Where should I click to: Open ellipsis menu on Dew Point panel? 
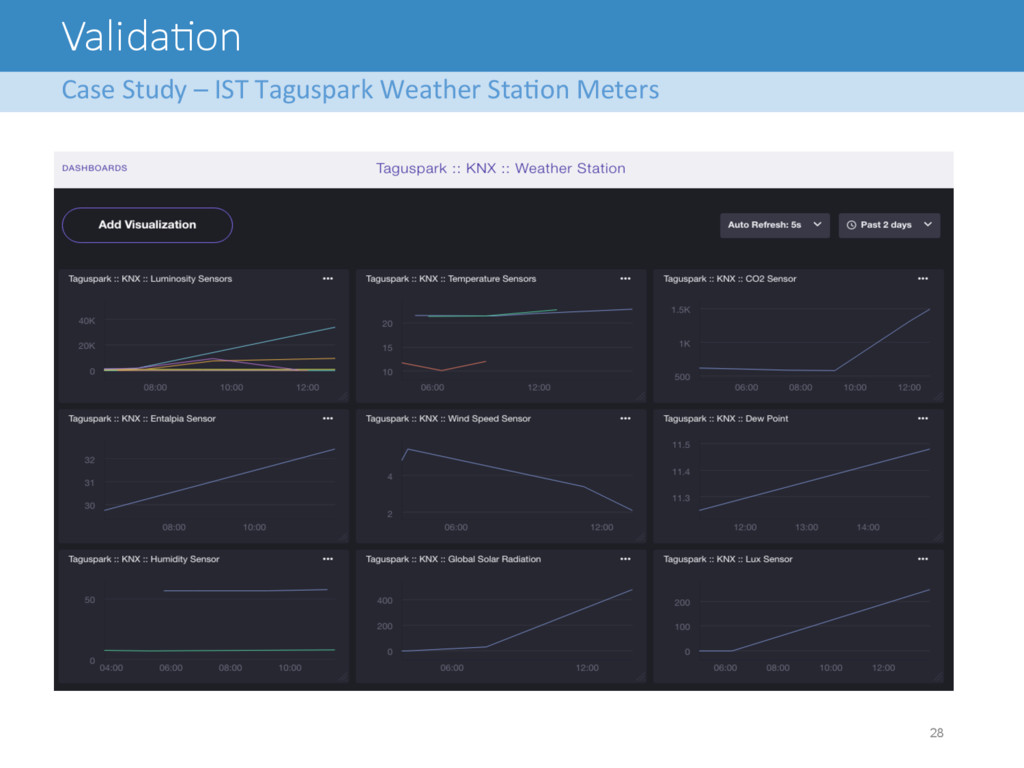(923, 419)
